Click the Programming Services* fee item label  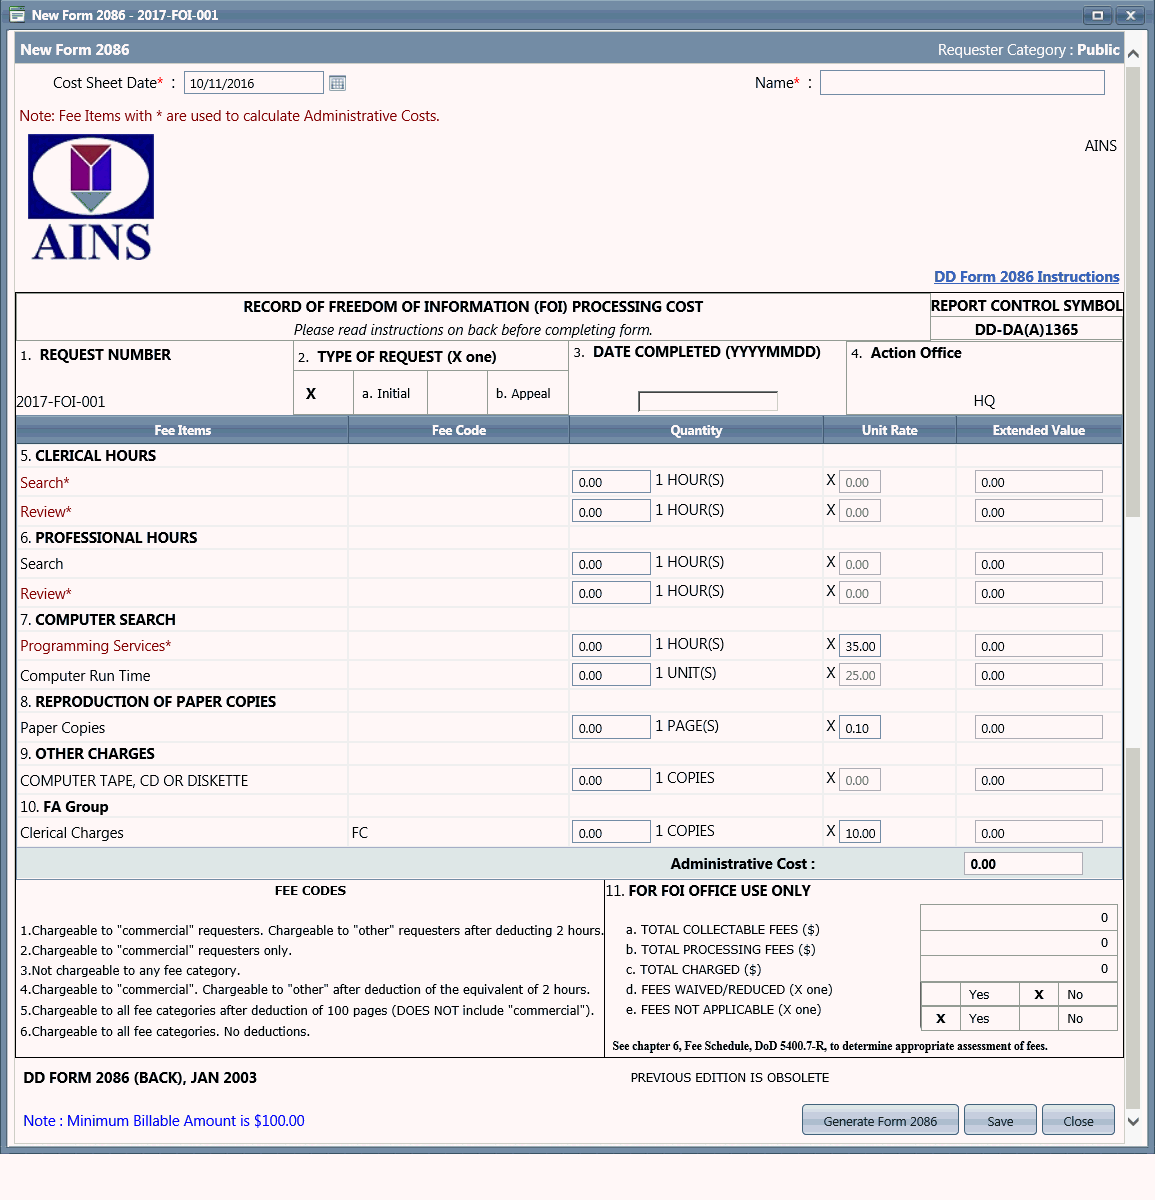coord(96,646)
